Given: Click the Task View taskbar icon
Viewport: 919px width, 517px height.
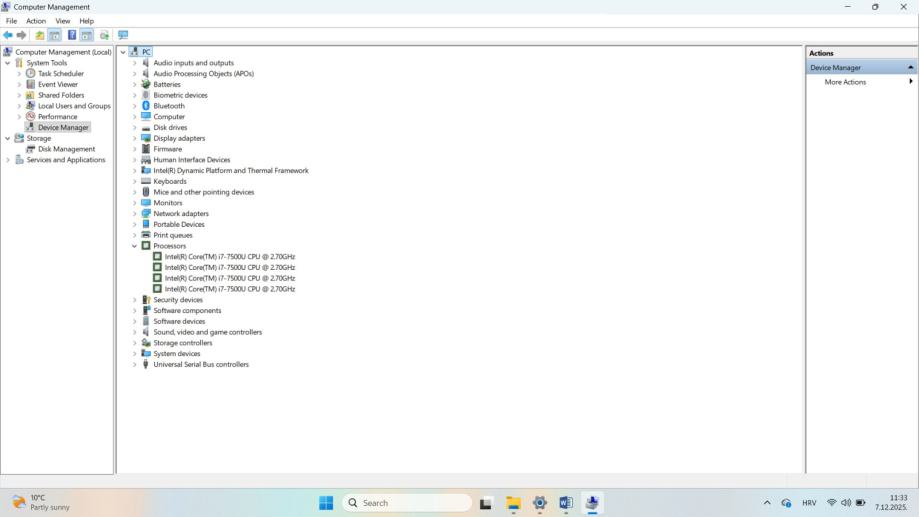Looking at the screenshot, I should tap(486, 503).
